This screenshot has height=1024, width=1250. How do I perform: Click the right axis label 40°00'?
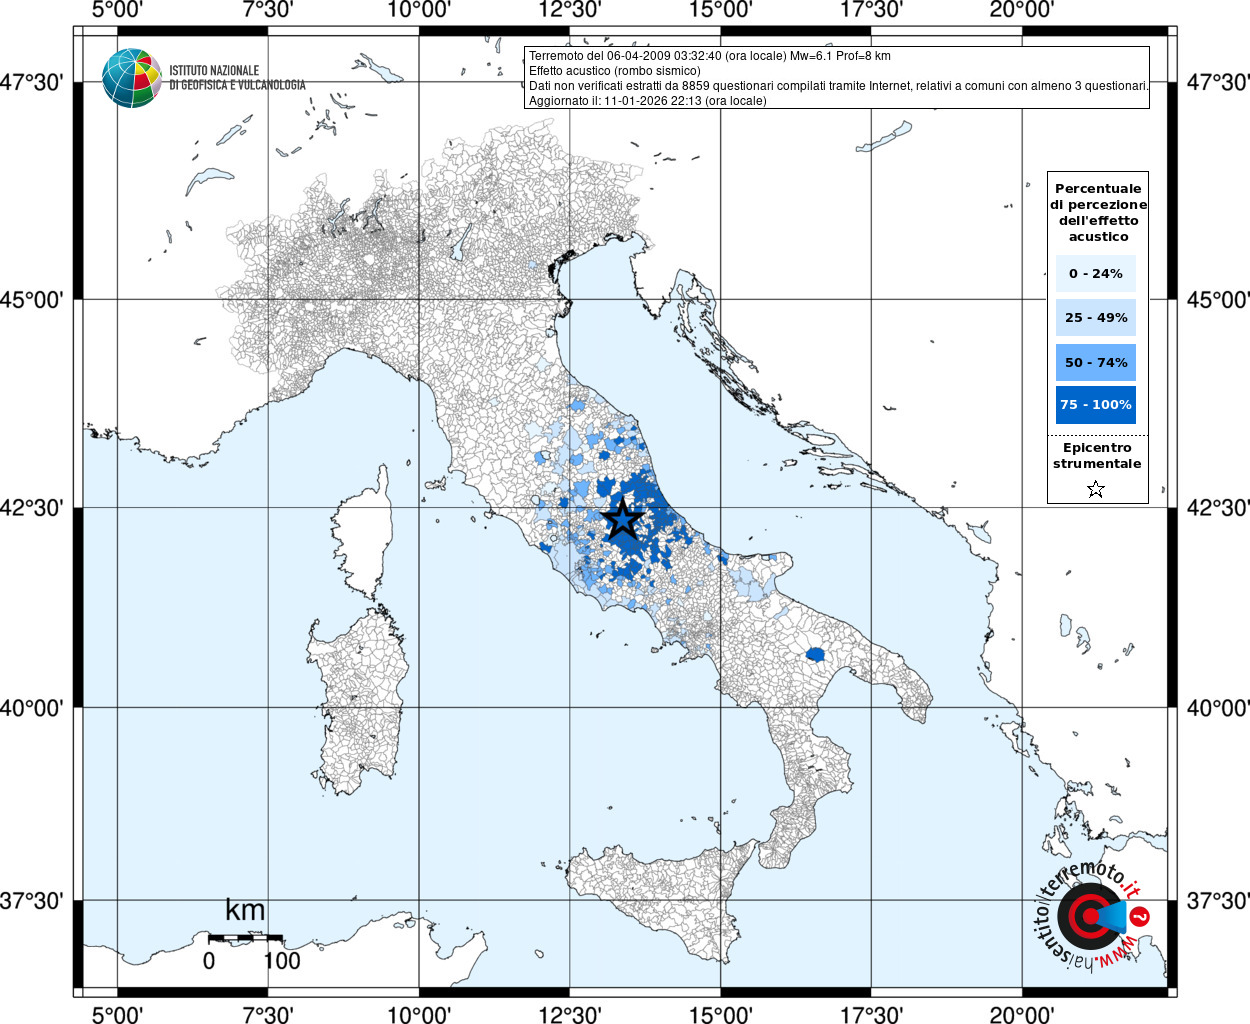(x=1218, y=708)
